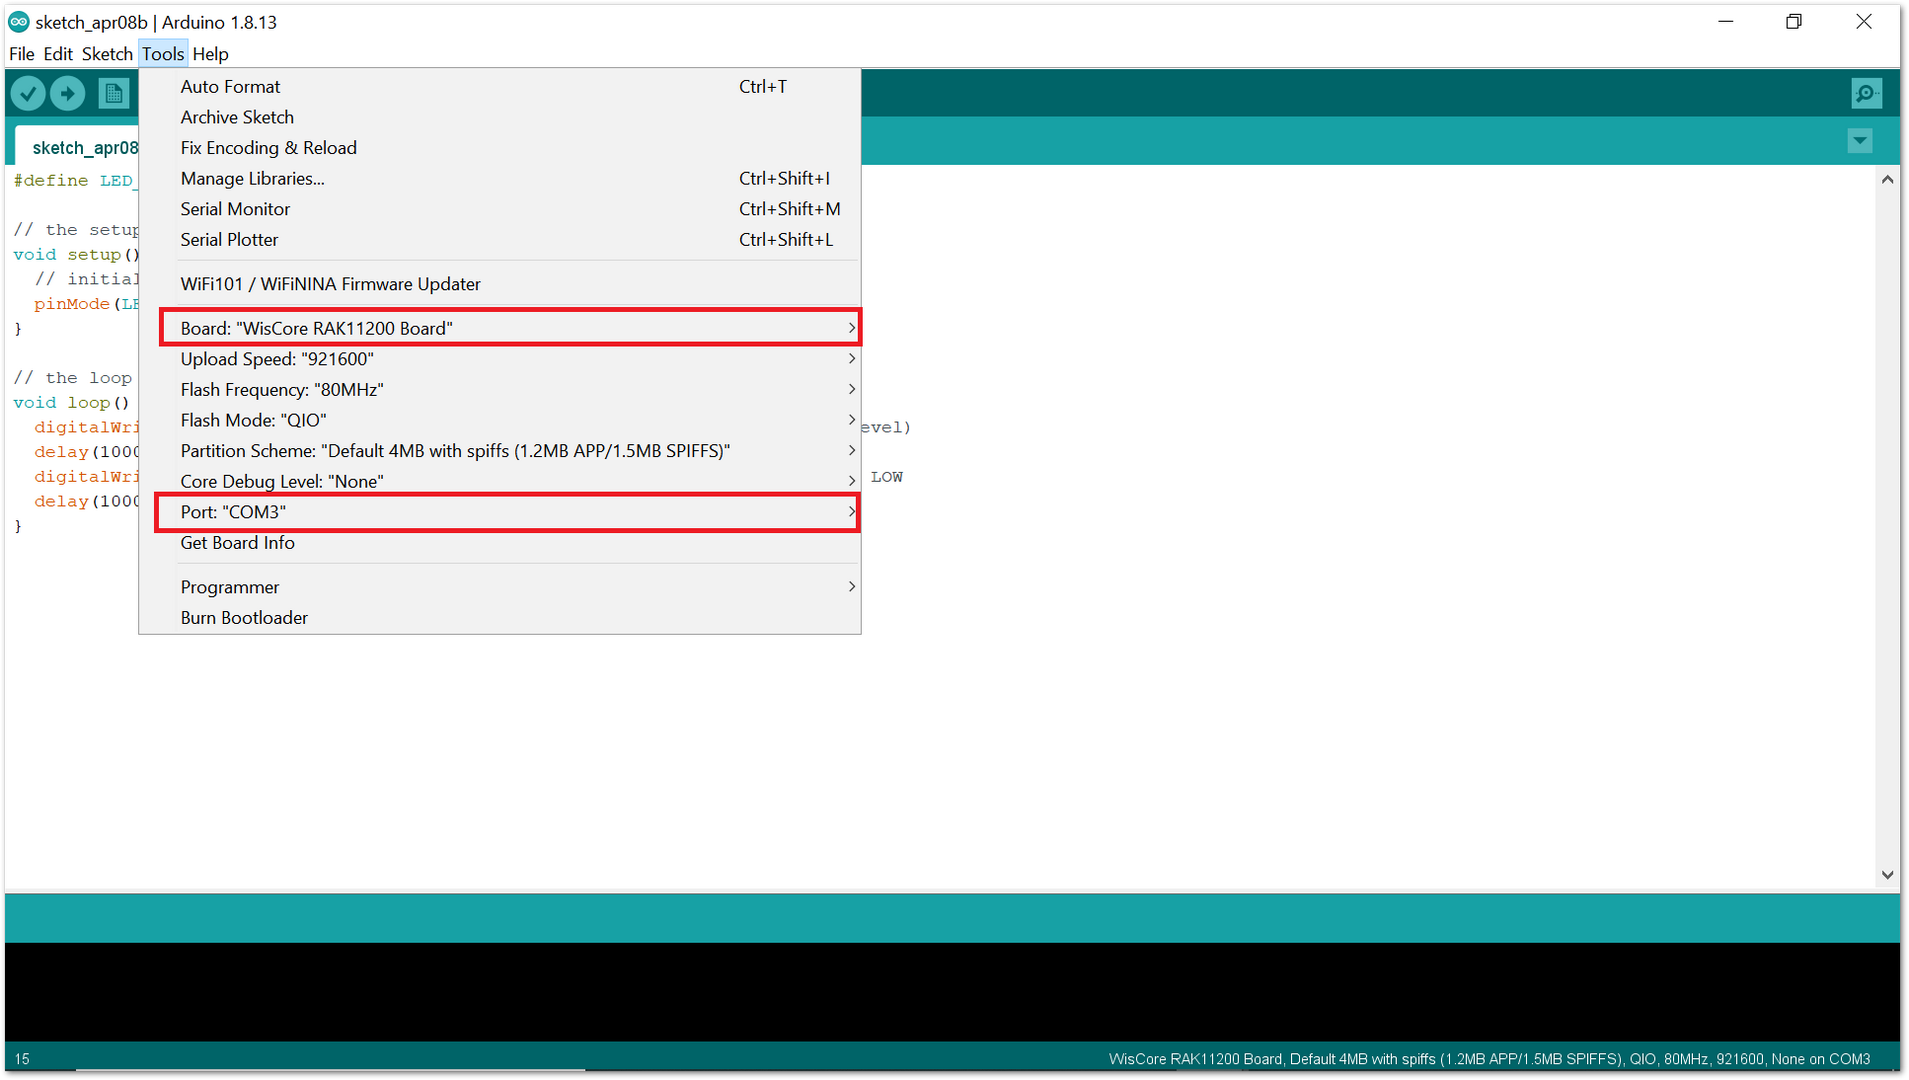This screenshot has width=1909, height=1080.
Task: Click Get Board Info
Action: point(499,543)
